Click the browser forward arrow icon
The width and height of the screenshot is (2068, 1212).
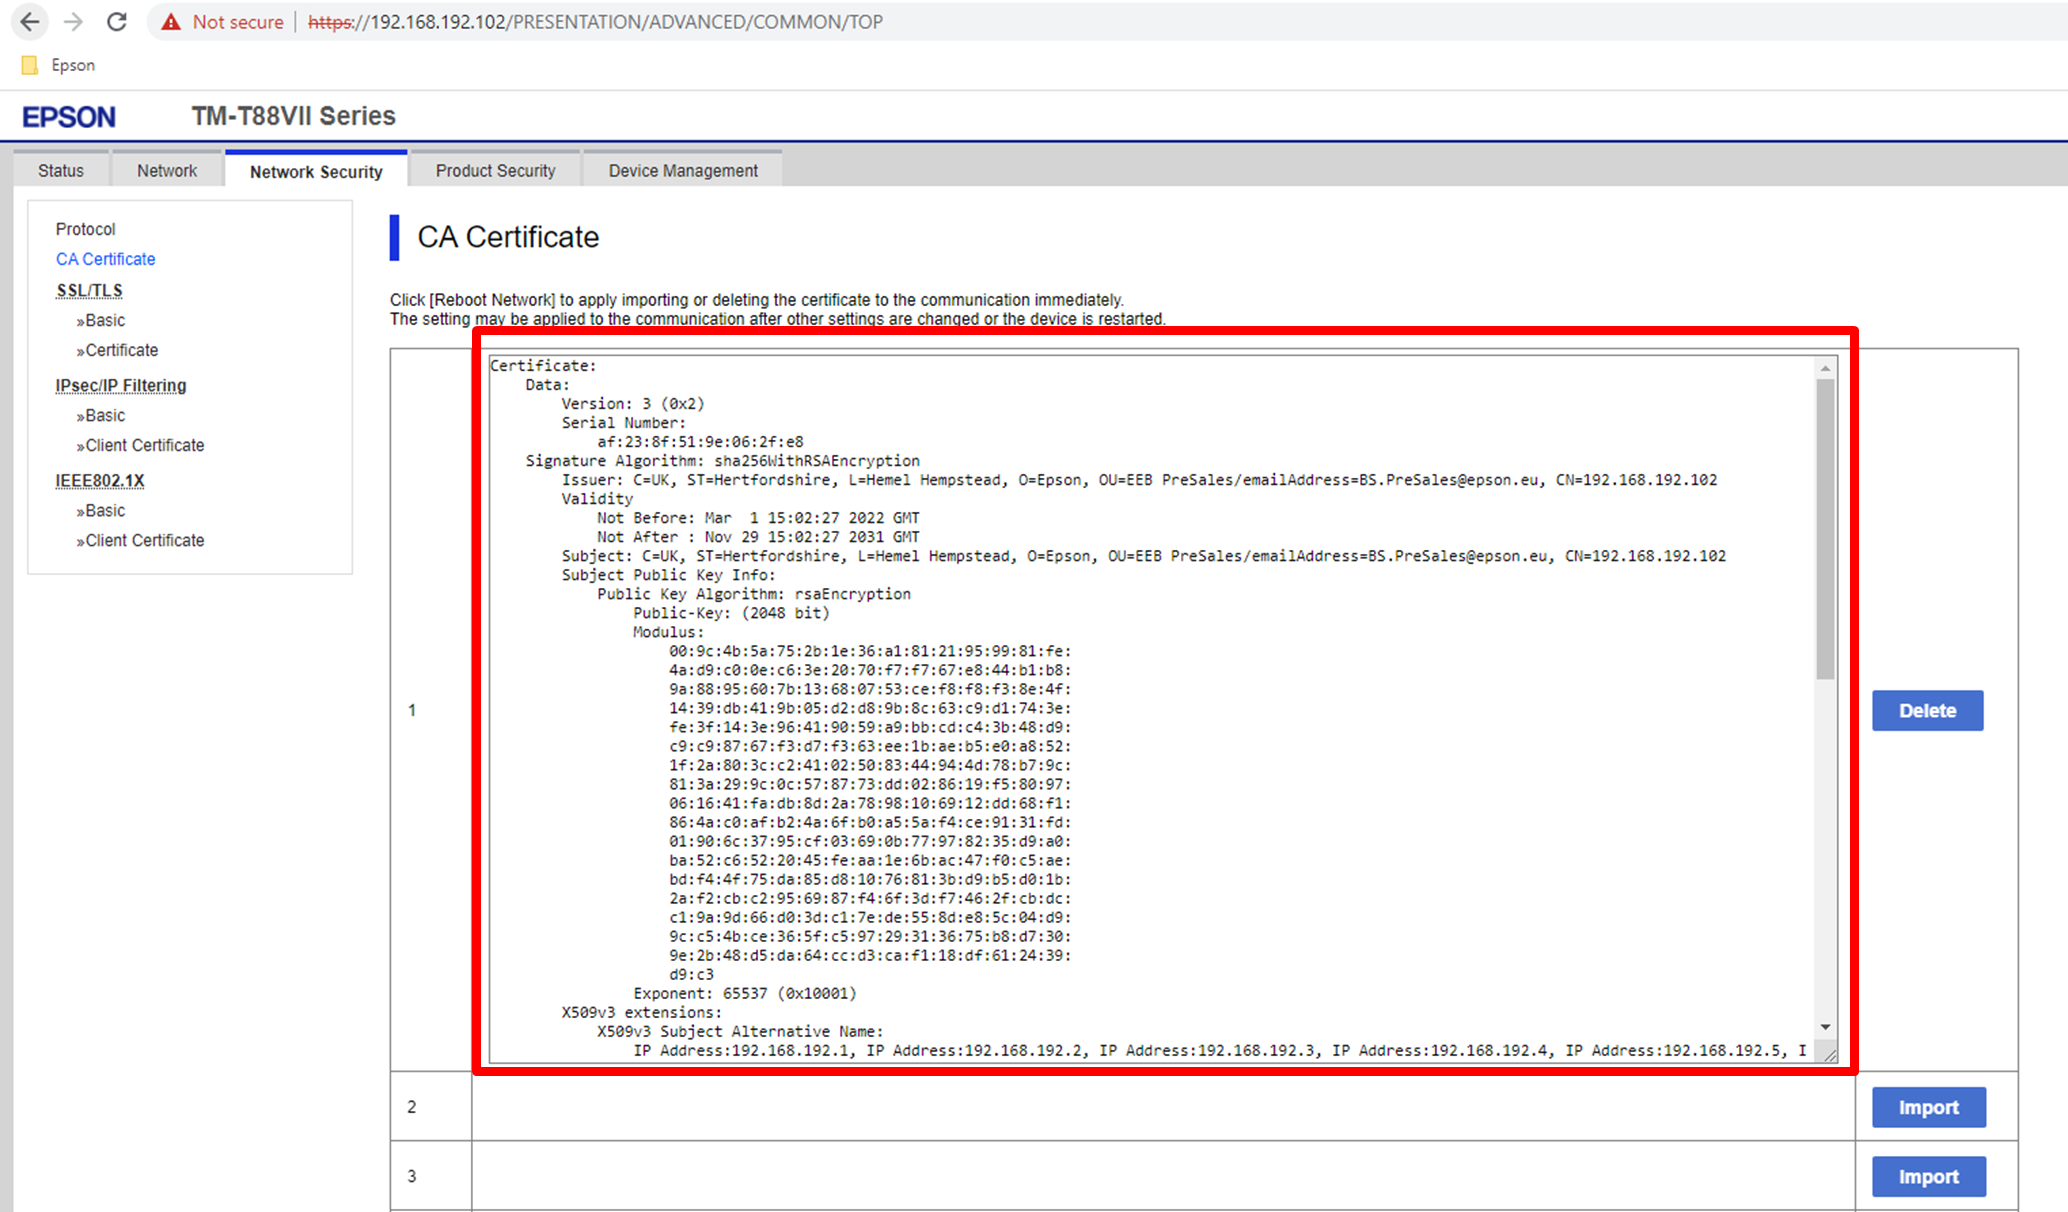[73, 22]
